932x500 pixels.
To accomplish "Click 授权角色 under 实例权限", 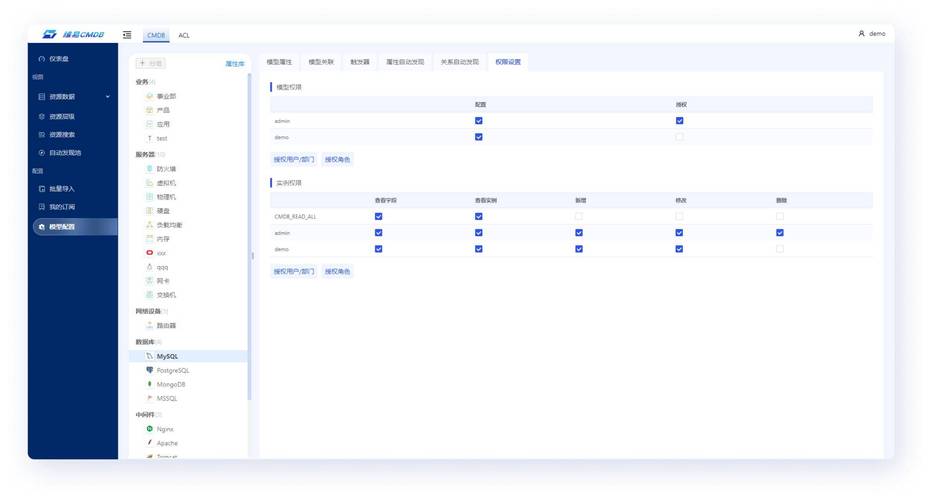I will click(337, 271).
